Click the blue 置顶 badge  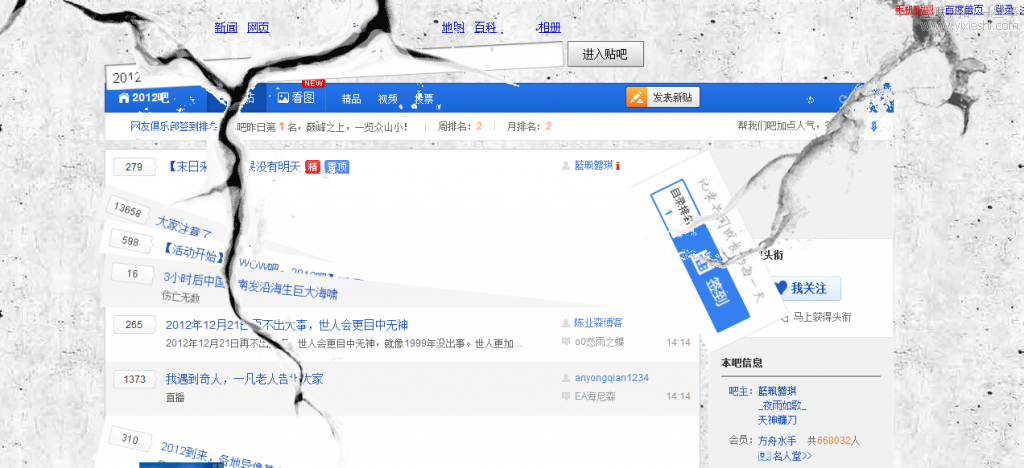pyautogui.click(x=336, y=167)
